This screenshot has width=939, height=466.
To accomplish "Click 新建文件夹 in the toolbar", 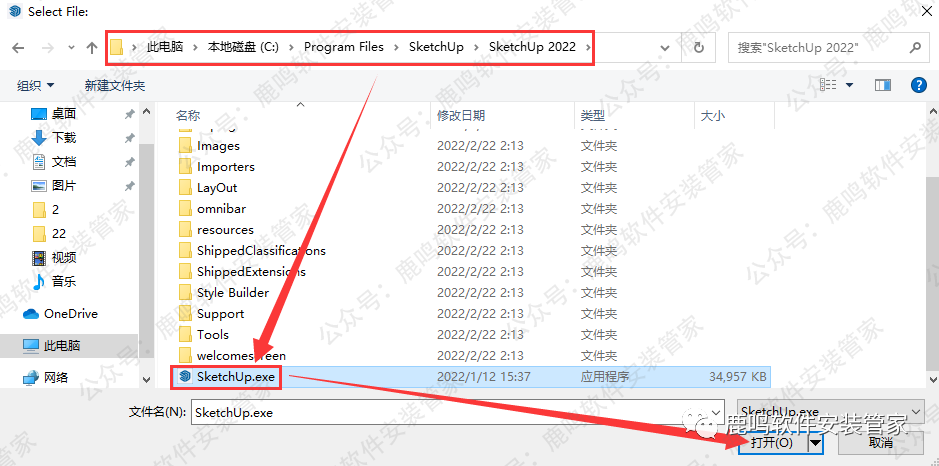I will (x=115, y=86).
